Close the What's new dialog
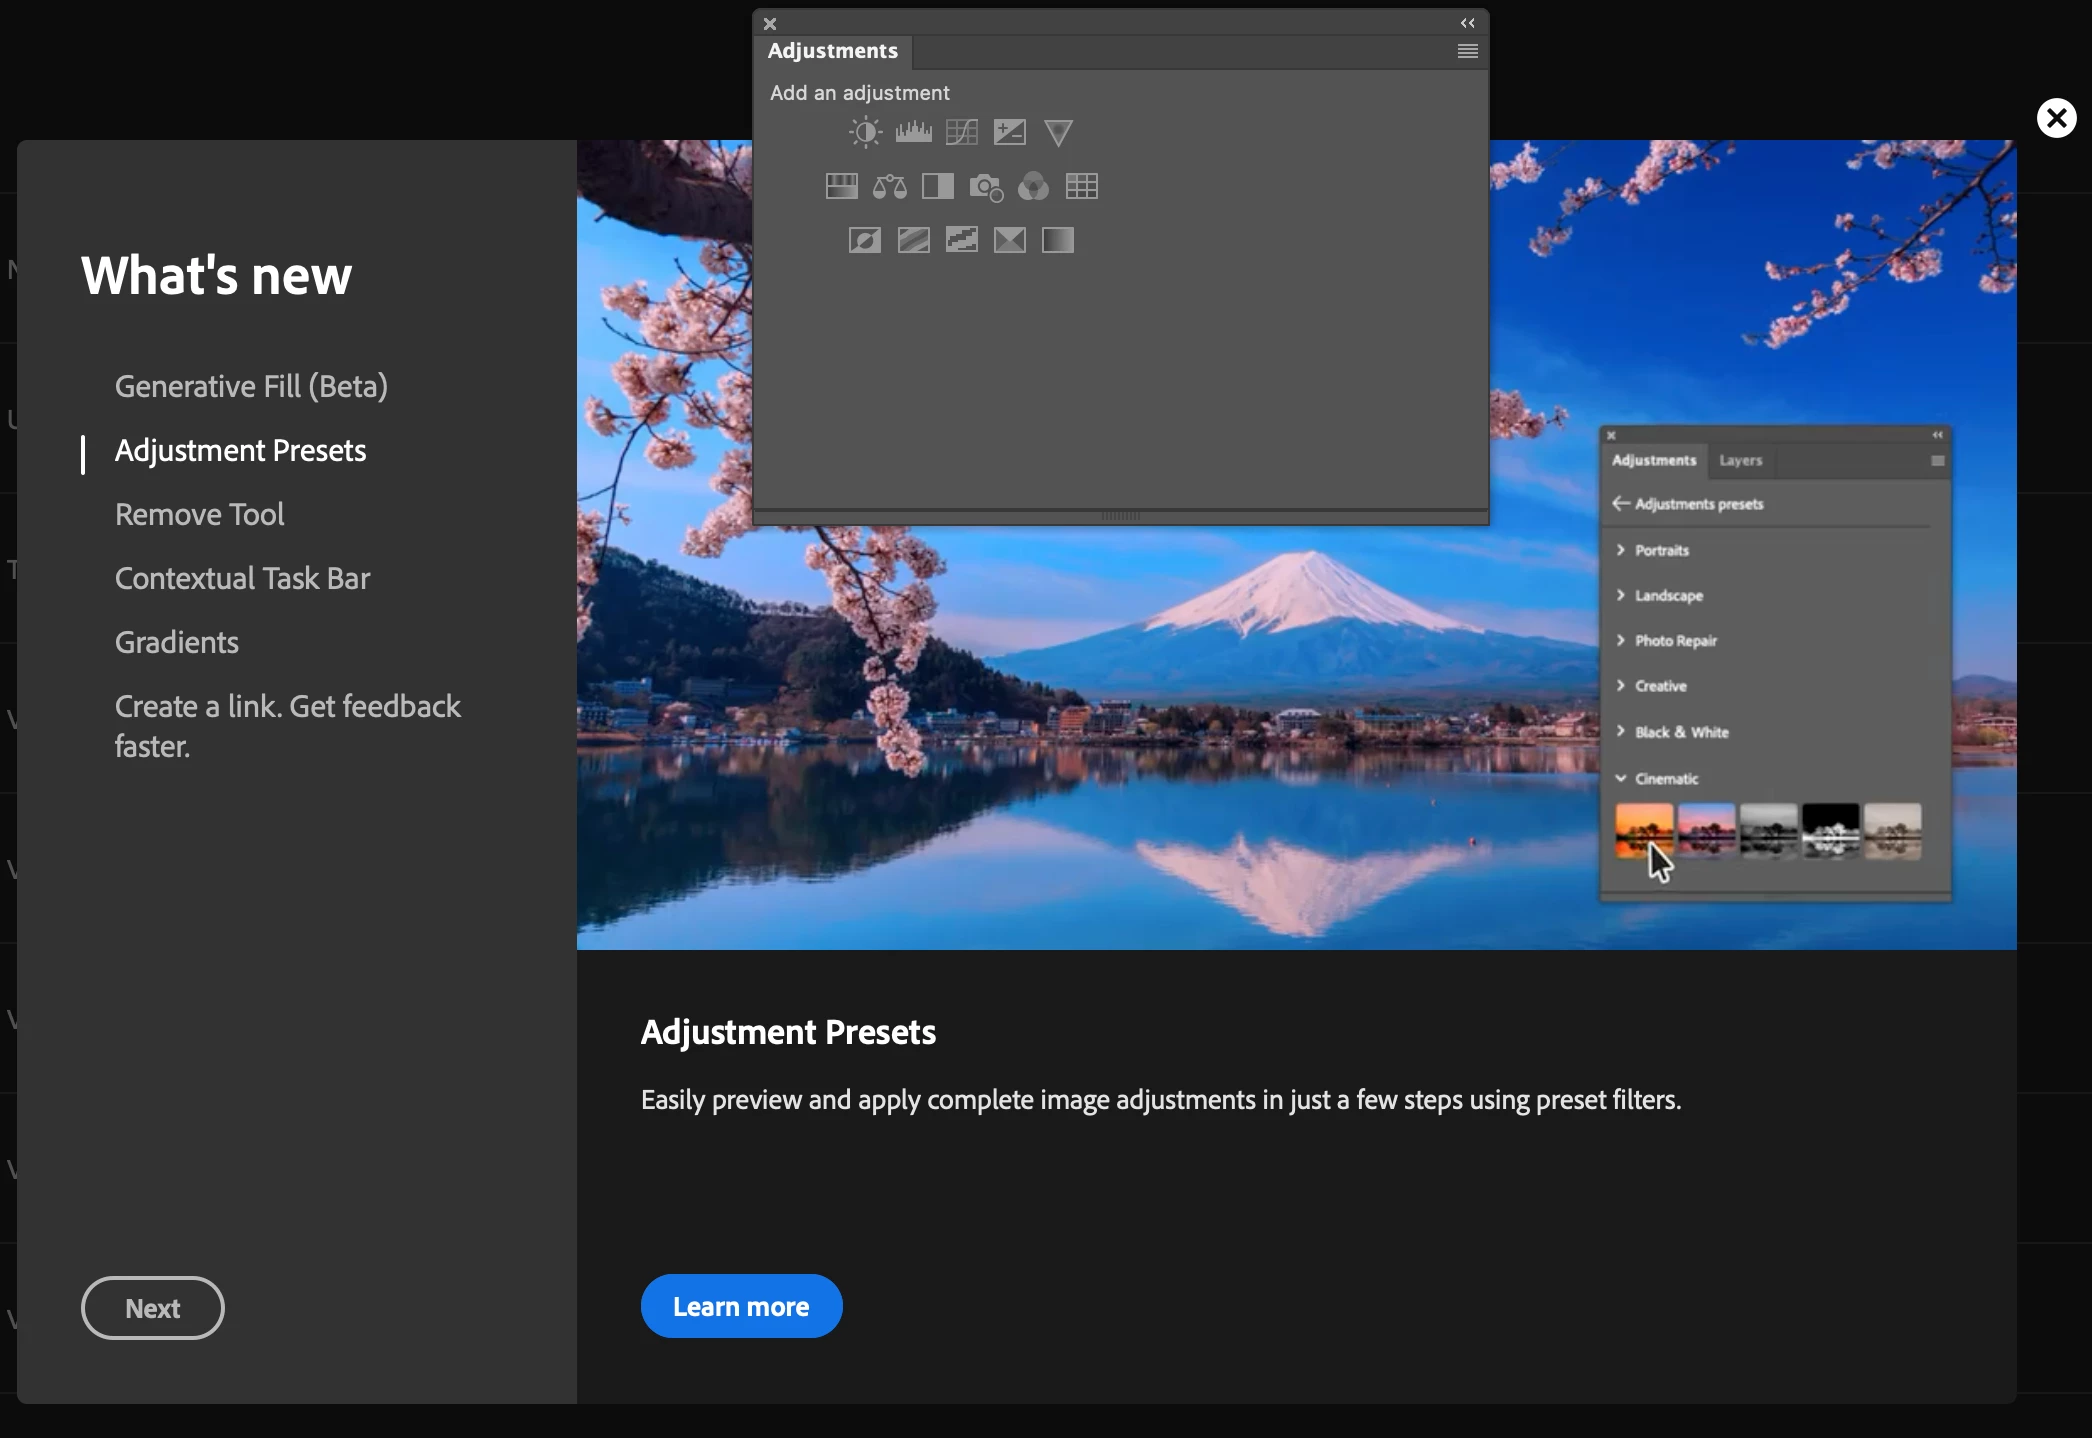The height and width of the screenshot is (1438, 2092). coord(2056,118)
